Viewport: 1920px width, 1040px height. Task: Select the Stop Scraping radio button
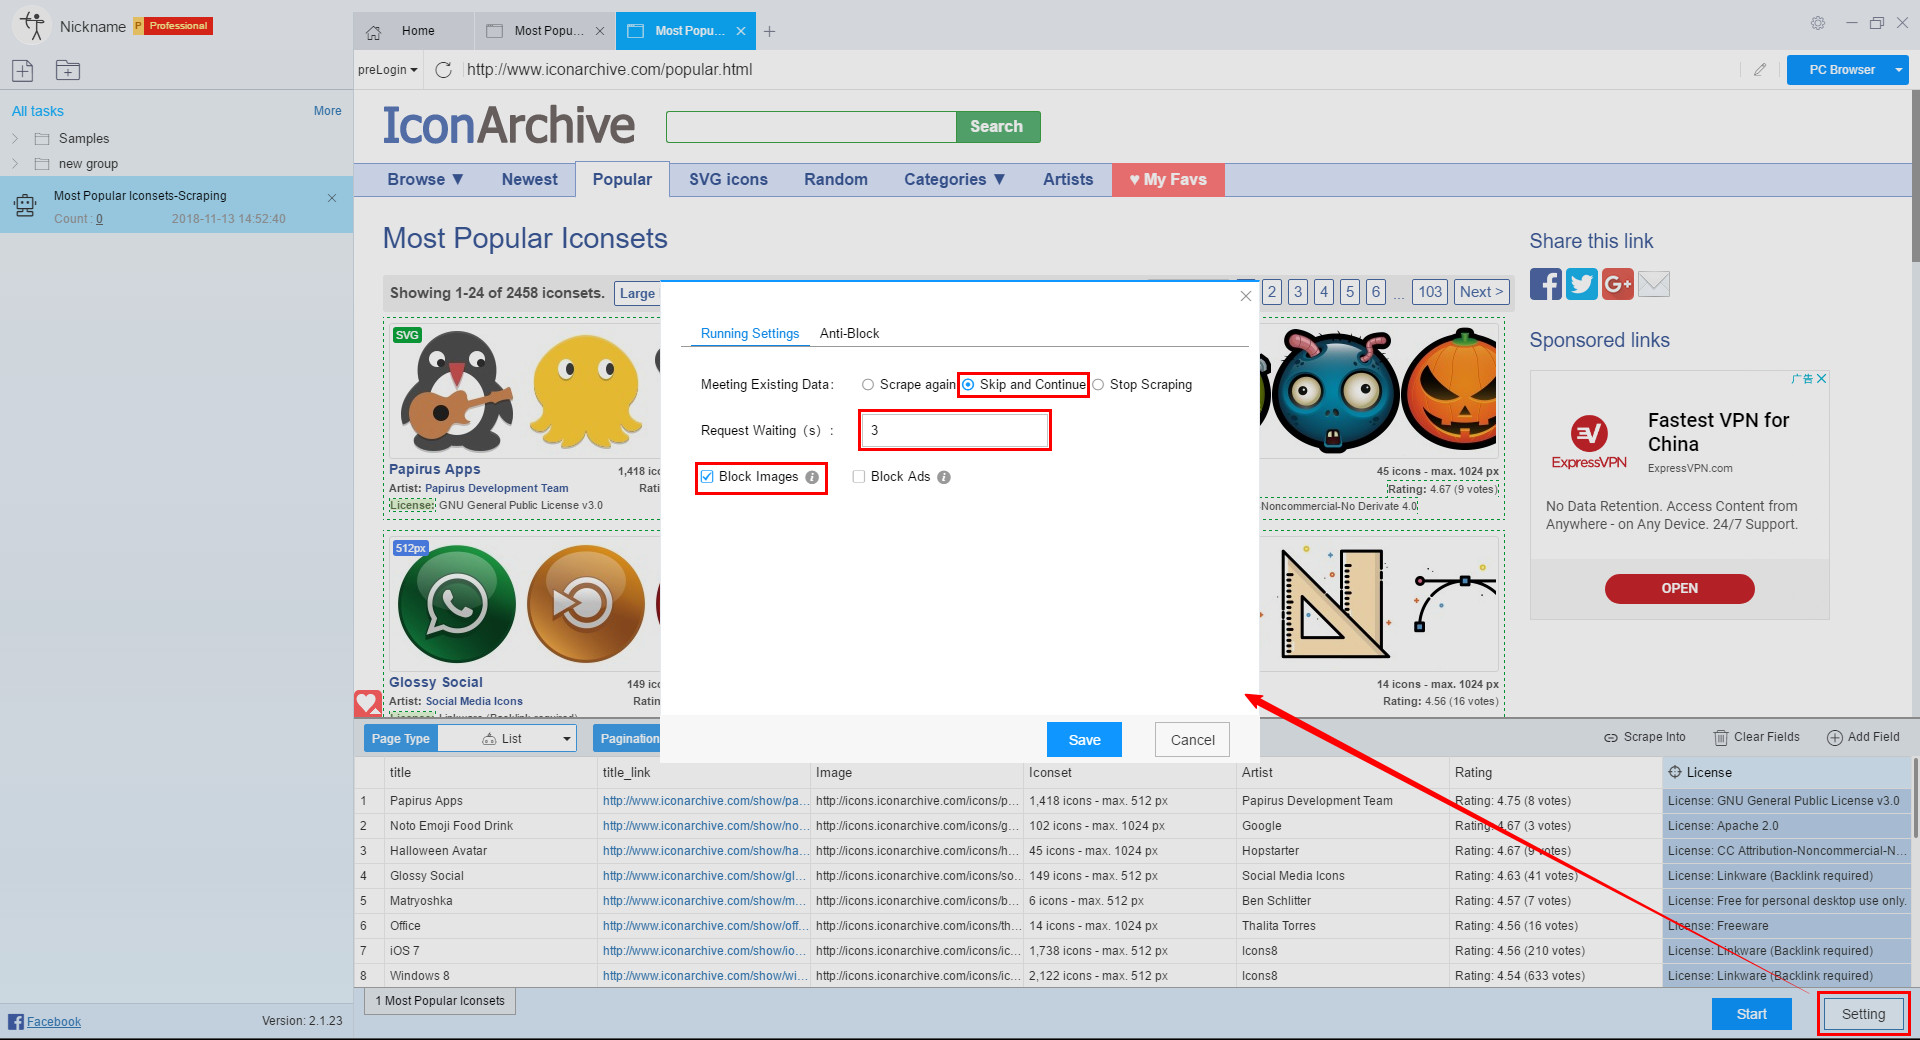pyautogui.click(x=1099, y=384)
